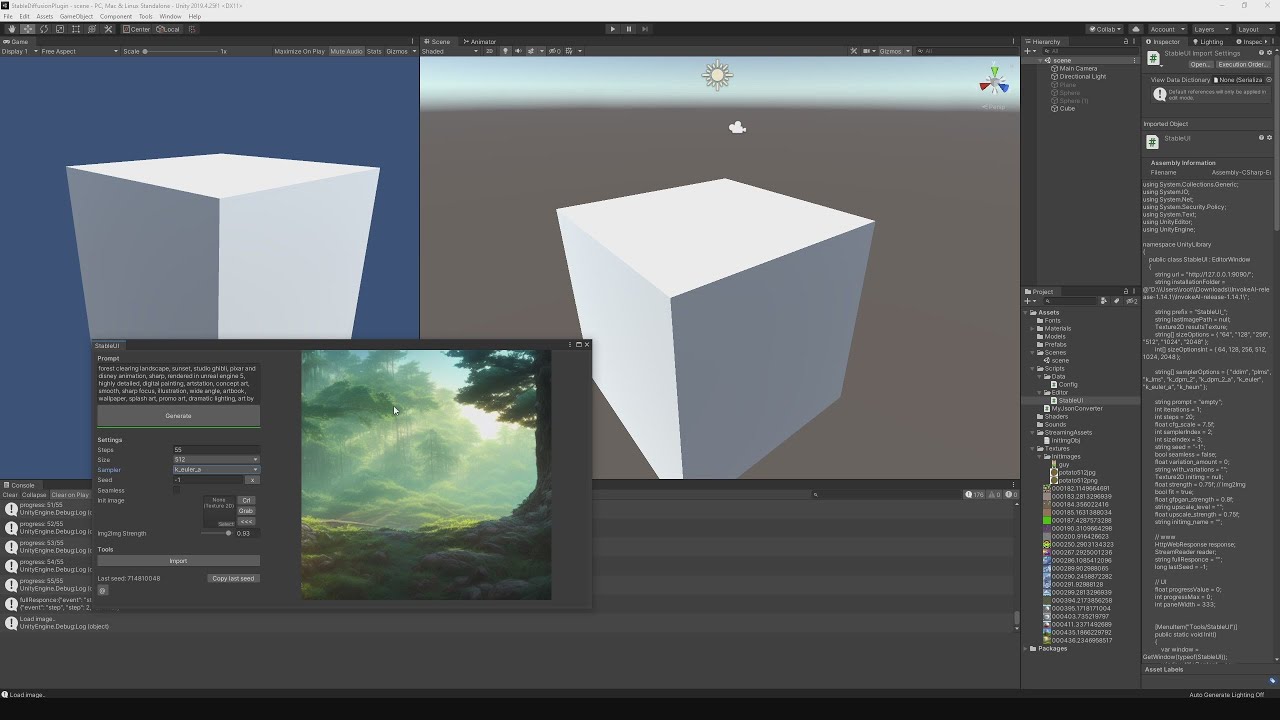Open the Component menu
The image size is (1280, 720).
116,16
